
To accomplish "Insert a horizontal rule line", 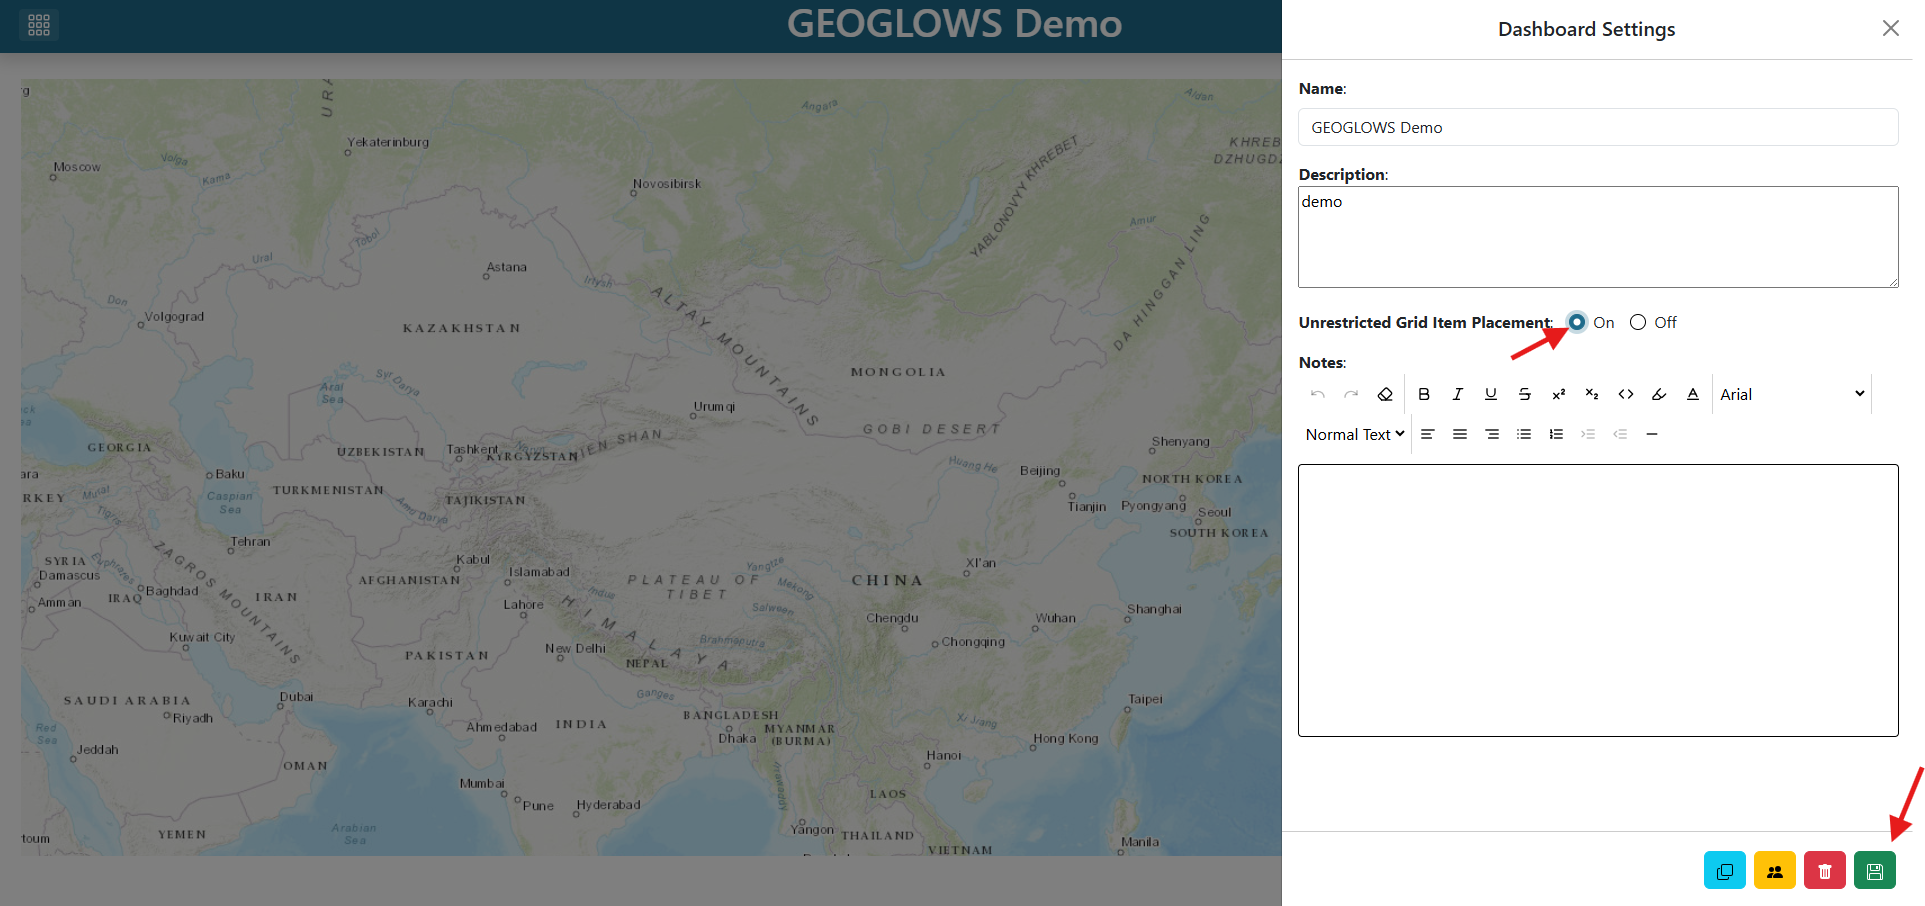I will click(x=1652, y=434).
